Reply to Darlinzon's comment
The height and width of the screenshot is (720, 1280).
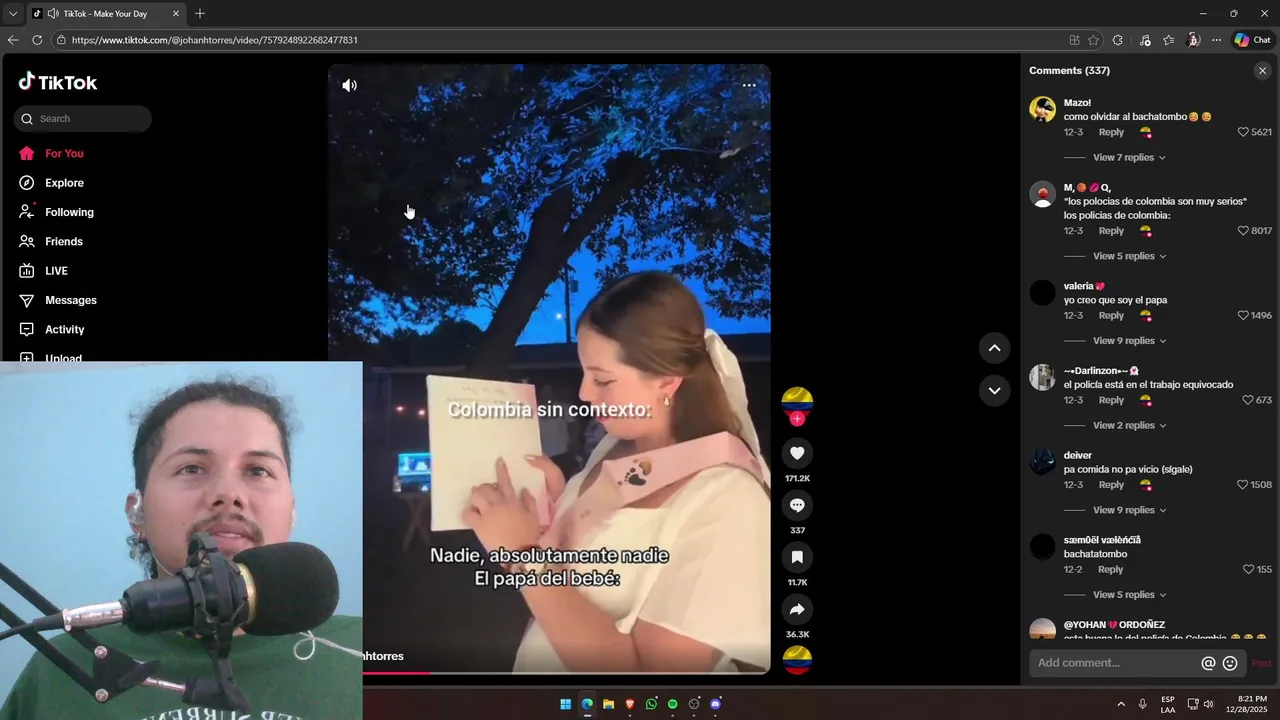click(1111, 400)
